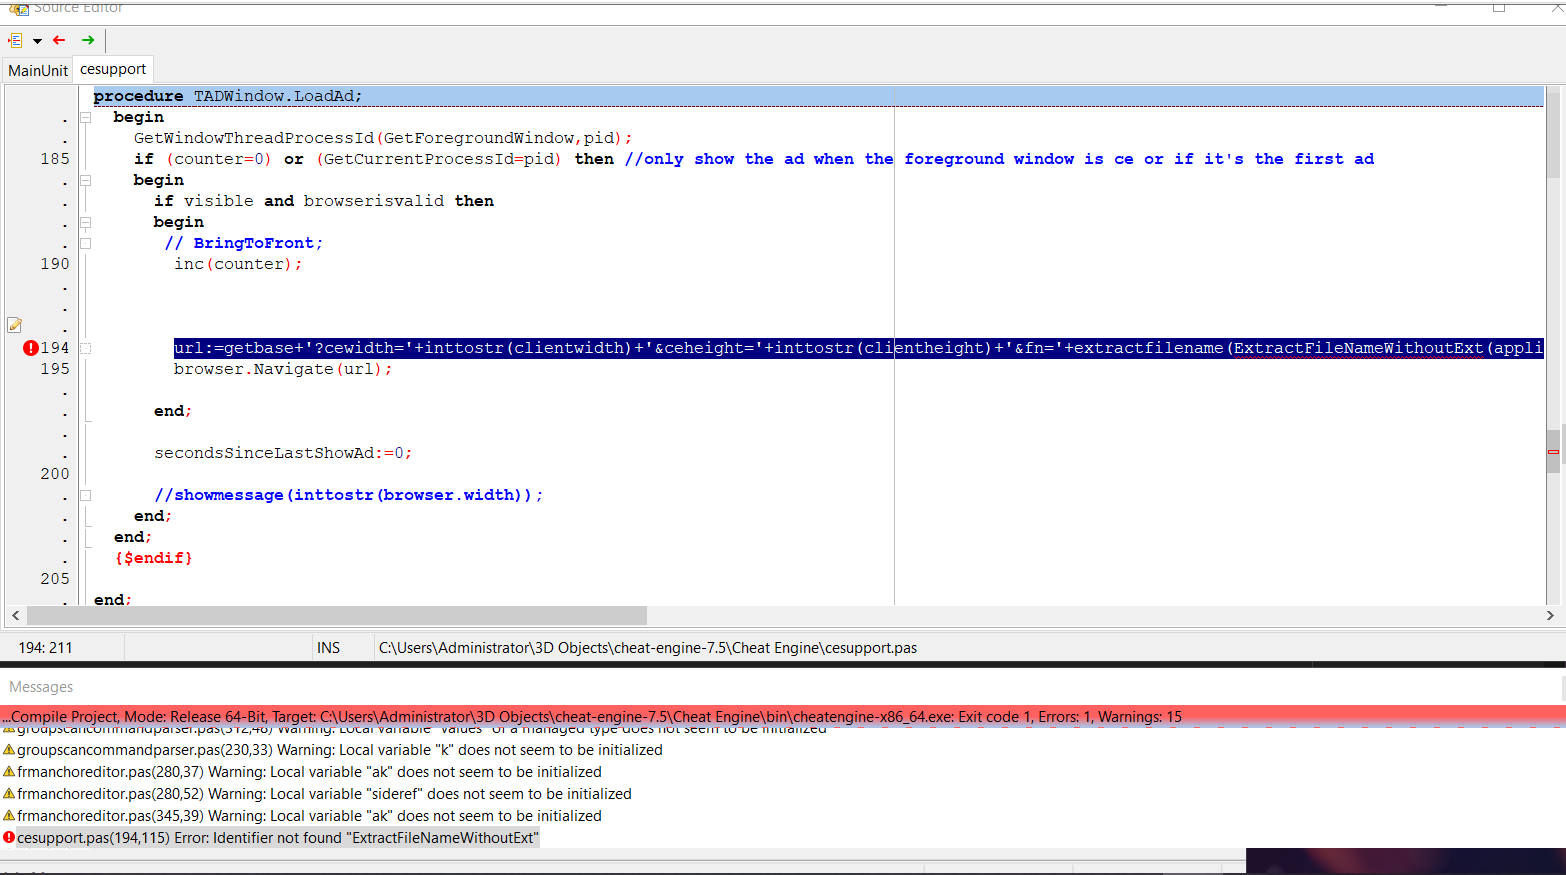The width and height of the screenshot is (1566, 875).
Task: Select the cesupport tab
Action: point(113,69)
